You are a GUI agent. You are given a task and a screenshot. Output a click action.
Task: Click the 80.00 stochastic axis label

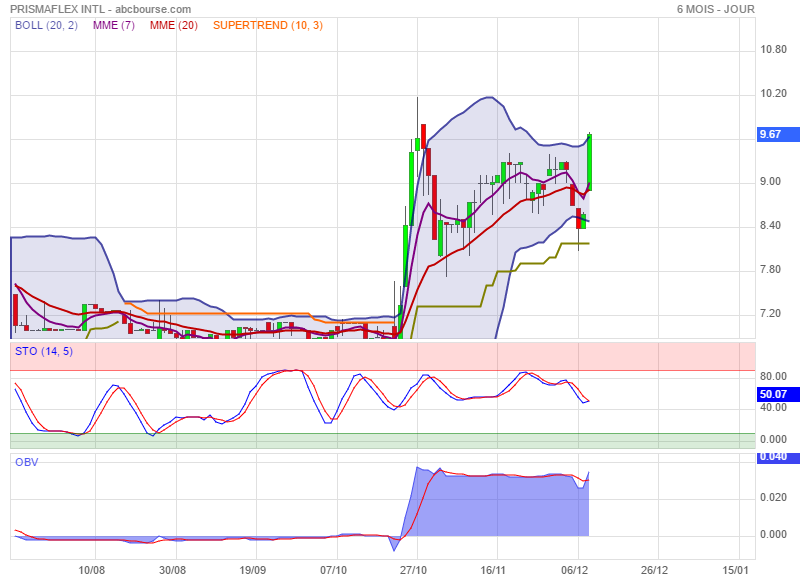[x=773, y=376]
